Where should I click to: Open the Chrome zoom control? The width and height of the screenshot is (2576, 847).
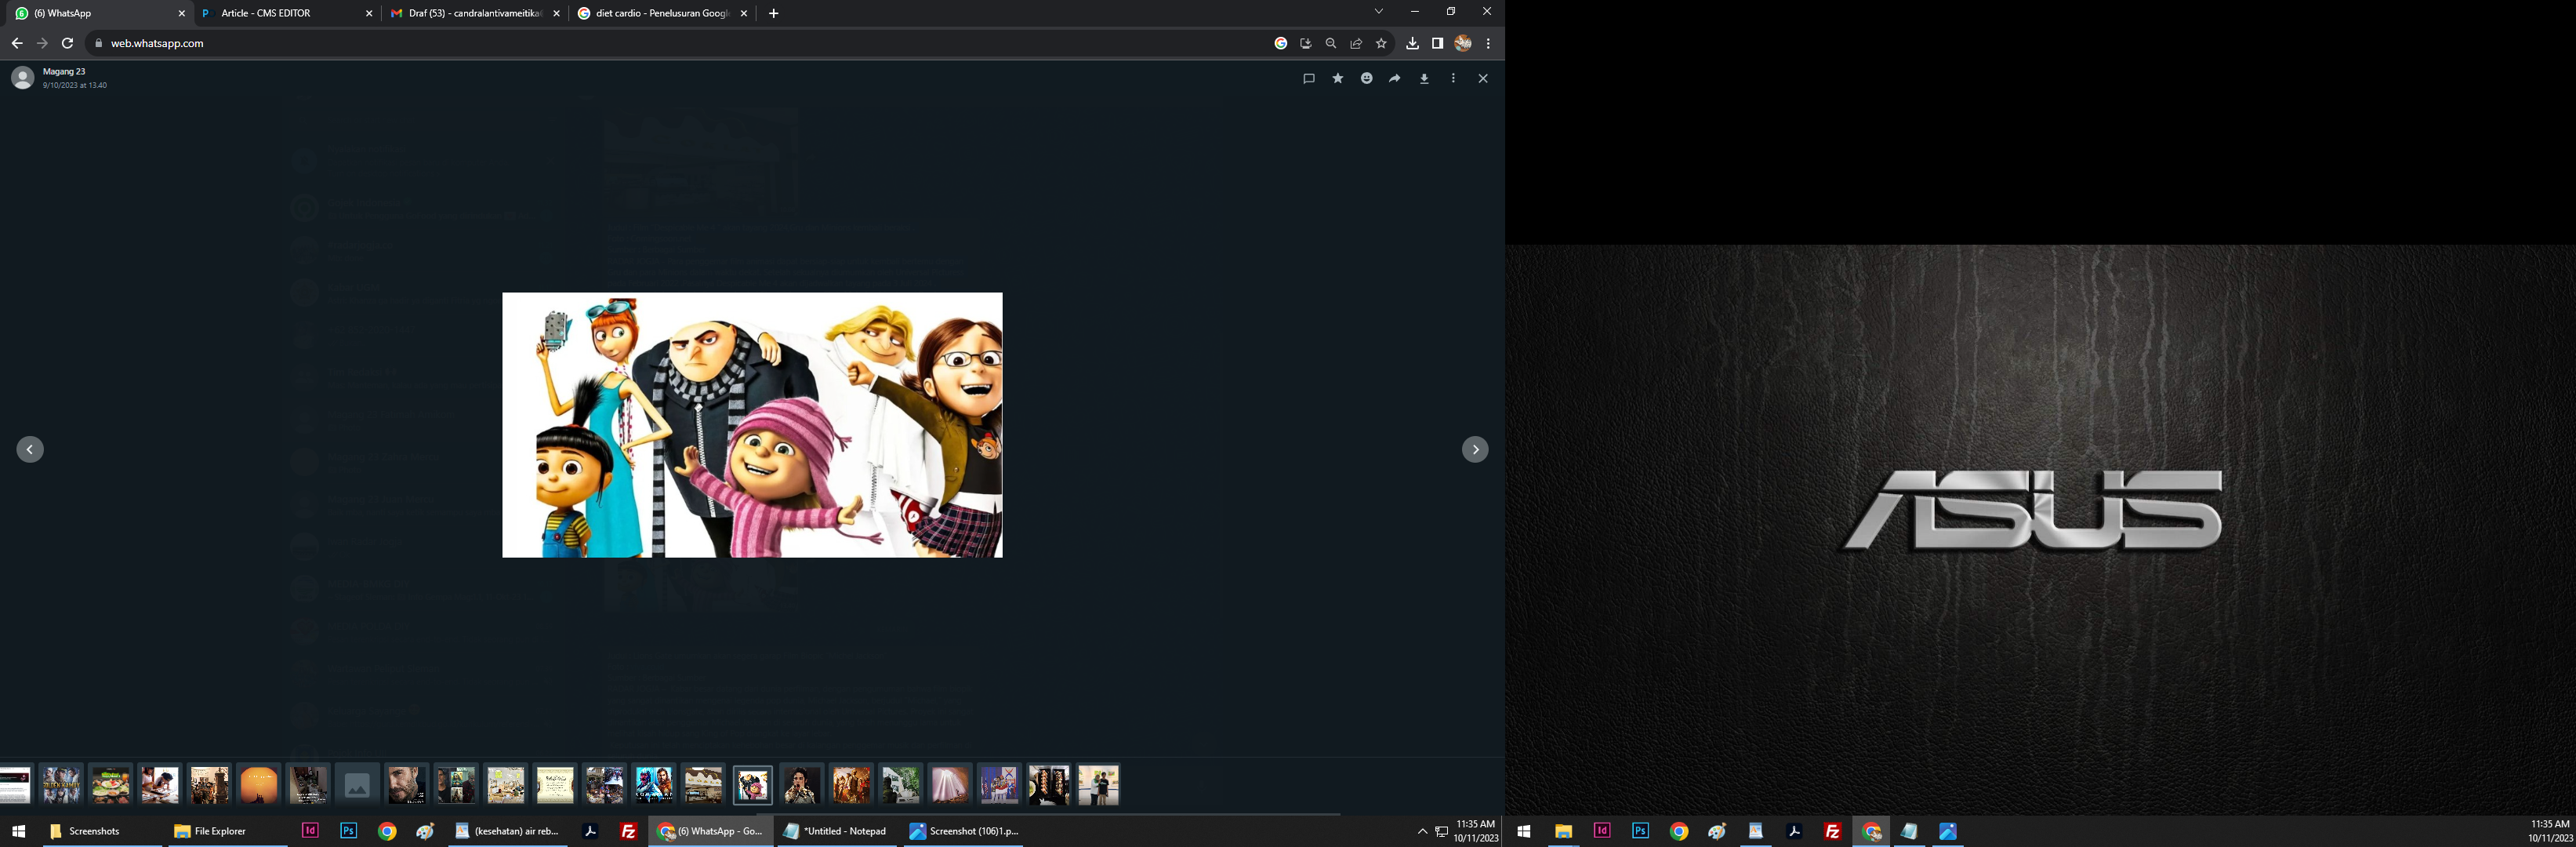[1330, 43]
